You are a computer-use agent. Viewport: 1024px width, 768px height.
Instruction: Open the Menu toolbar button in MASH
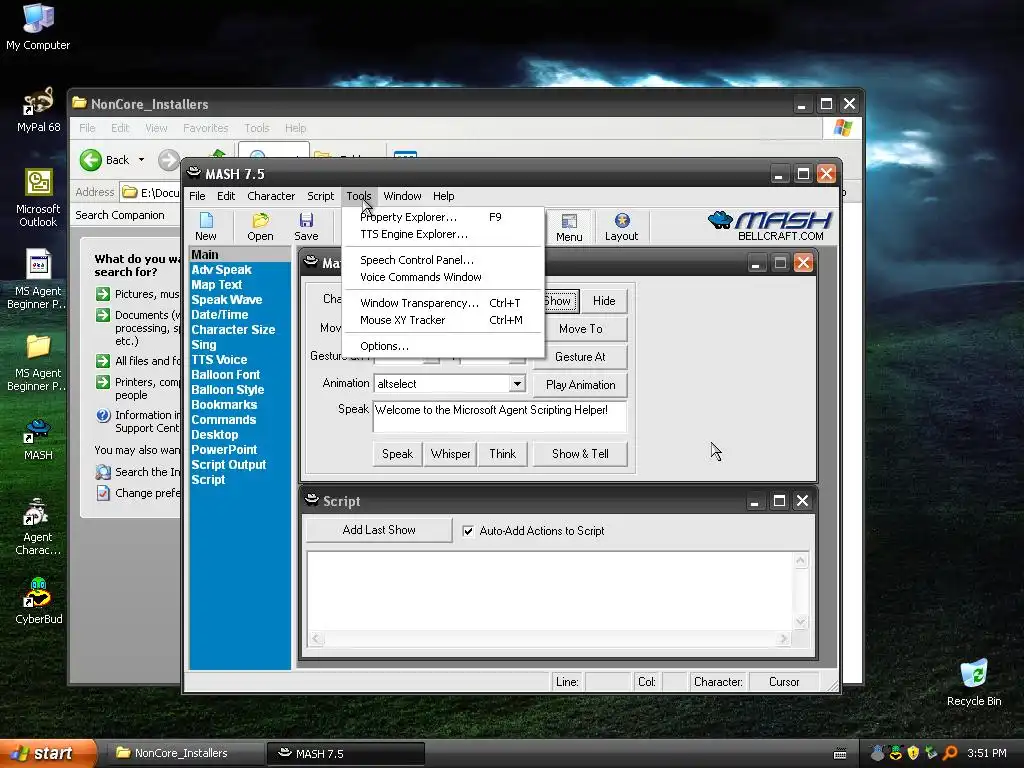[569, 227]
